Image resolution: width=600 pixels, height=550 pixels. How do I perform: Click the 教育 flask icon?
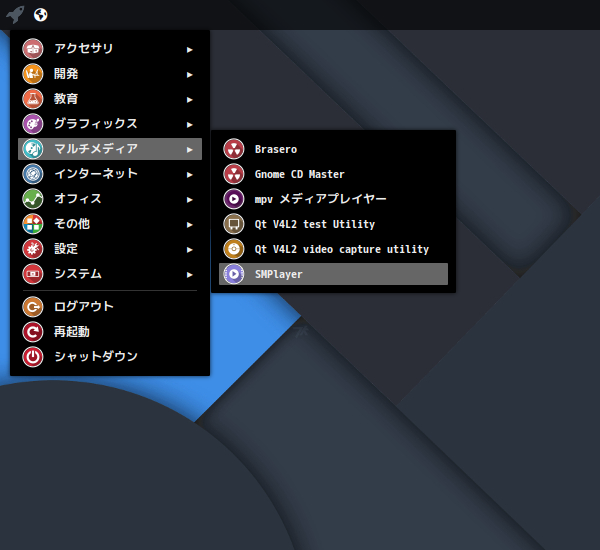coord(33,99)
